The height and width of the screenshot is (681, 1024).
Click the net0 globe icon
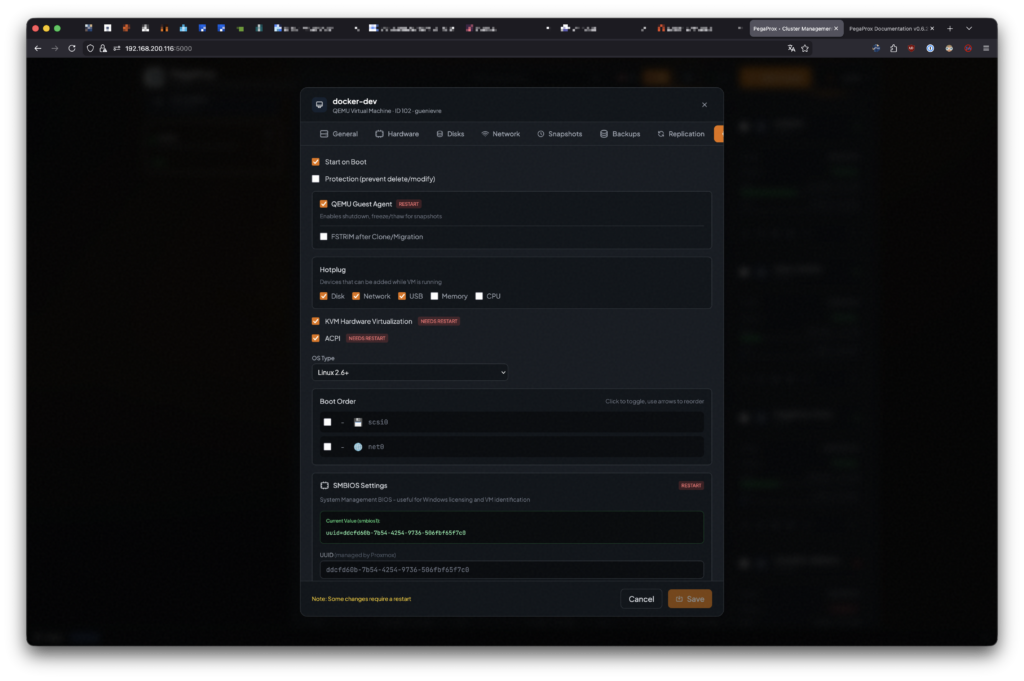(358, 447)
